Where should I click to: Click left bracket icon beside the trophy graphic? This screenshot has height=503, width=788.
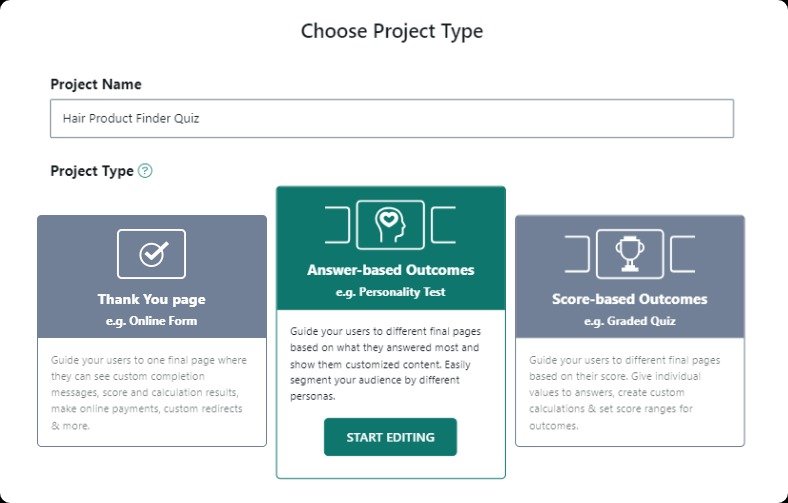pos(577,254)
